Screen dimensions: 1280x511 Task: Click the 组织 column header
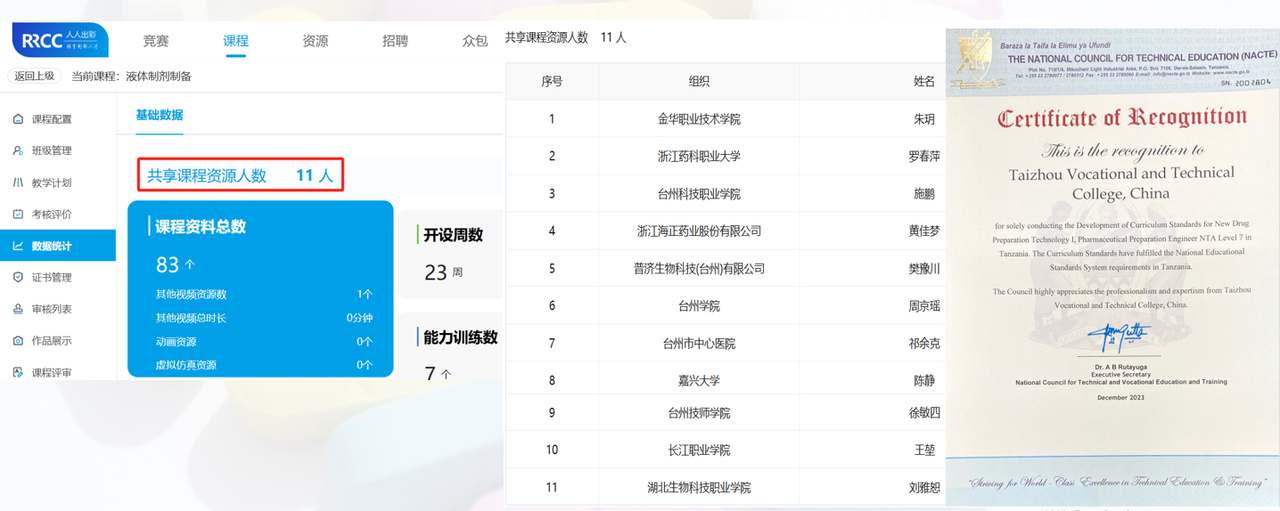coord(699,82)
